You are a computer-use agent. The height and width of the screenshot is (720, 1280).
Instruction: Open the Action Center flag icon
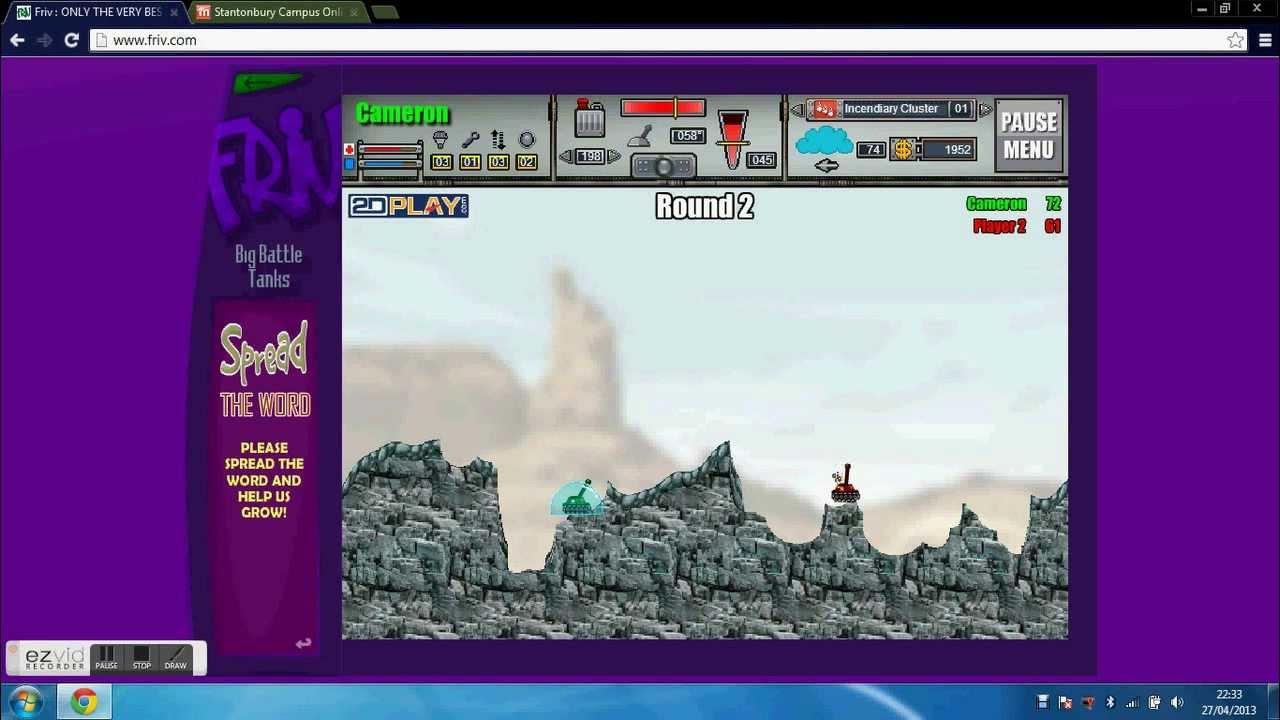(x=1065, y=702)
